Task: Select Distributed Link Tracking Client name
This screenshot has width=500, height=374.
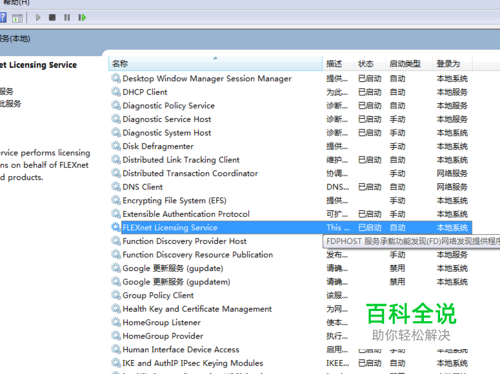Action: (181, 160)
